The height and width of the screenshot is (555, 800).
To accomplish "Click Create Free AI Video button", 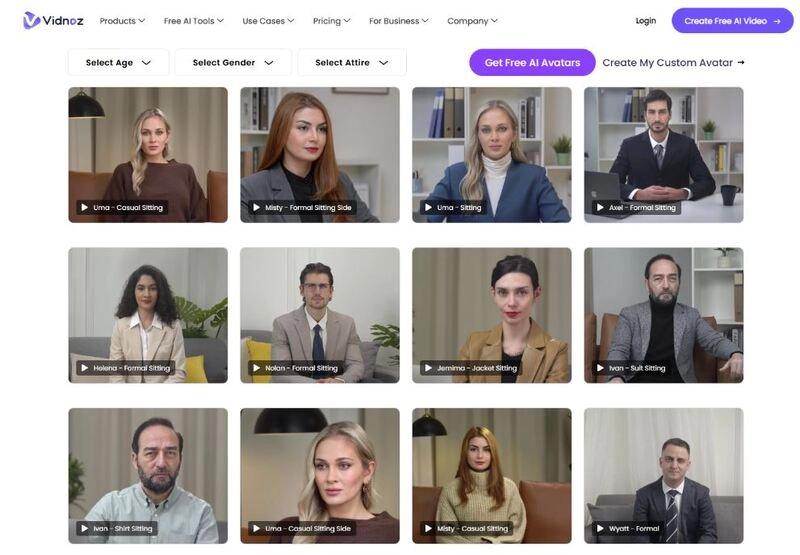I will (733, 21).
